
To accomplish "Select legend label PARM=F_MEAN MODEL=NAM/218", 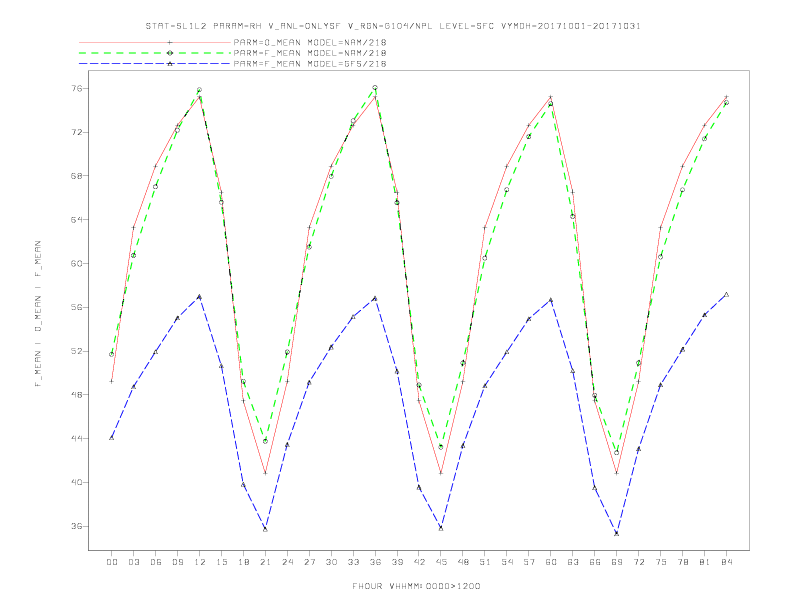I will point(310,53).
